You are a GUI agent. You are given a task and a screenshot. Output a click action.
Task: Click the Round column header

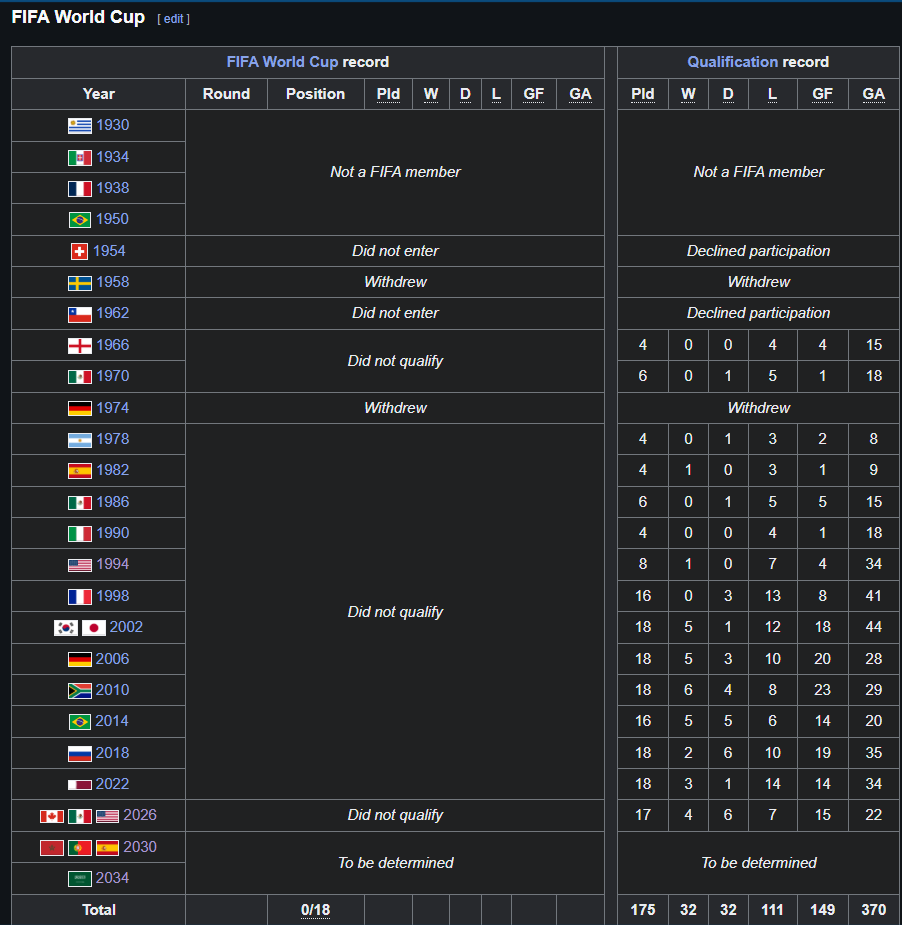(x=227, y=94)
